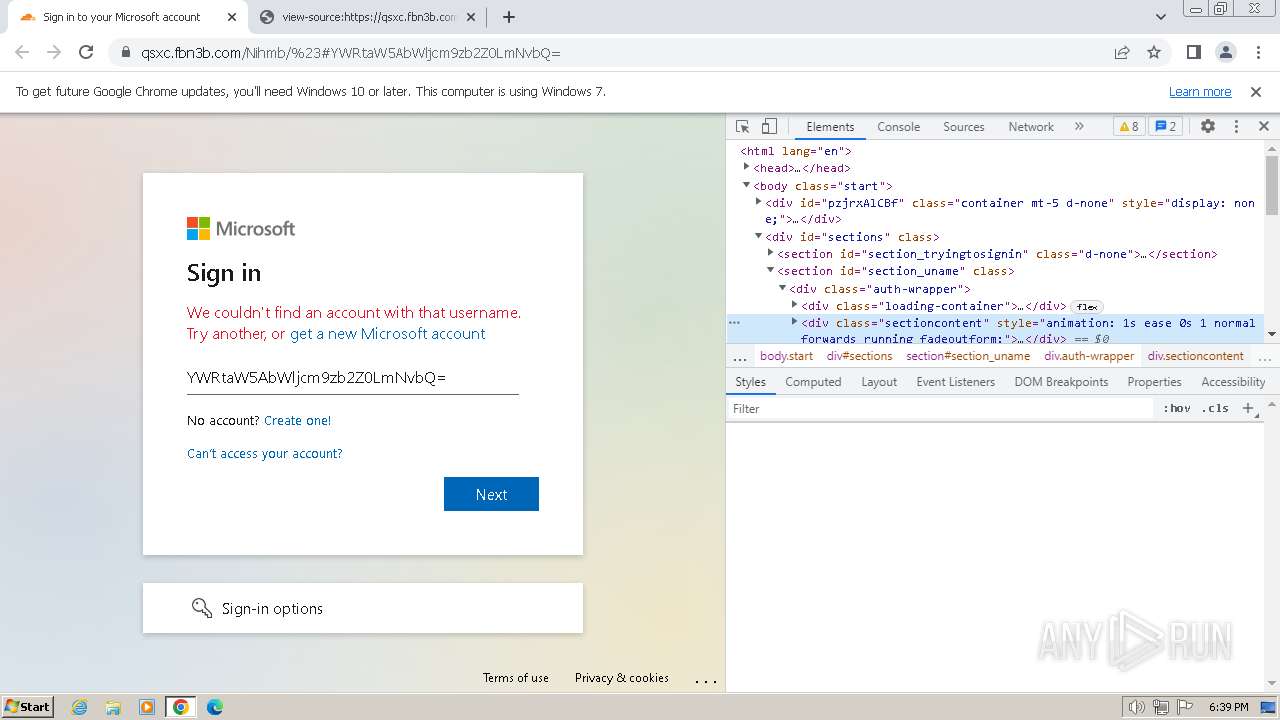Image resolution: width=1280 pixels, height=720 pixels.
Task: Open the Sources tab
Action: (964, 127)
